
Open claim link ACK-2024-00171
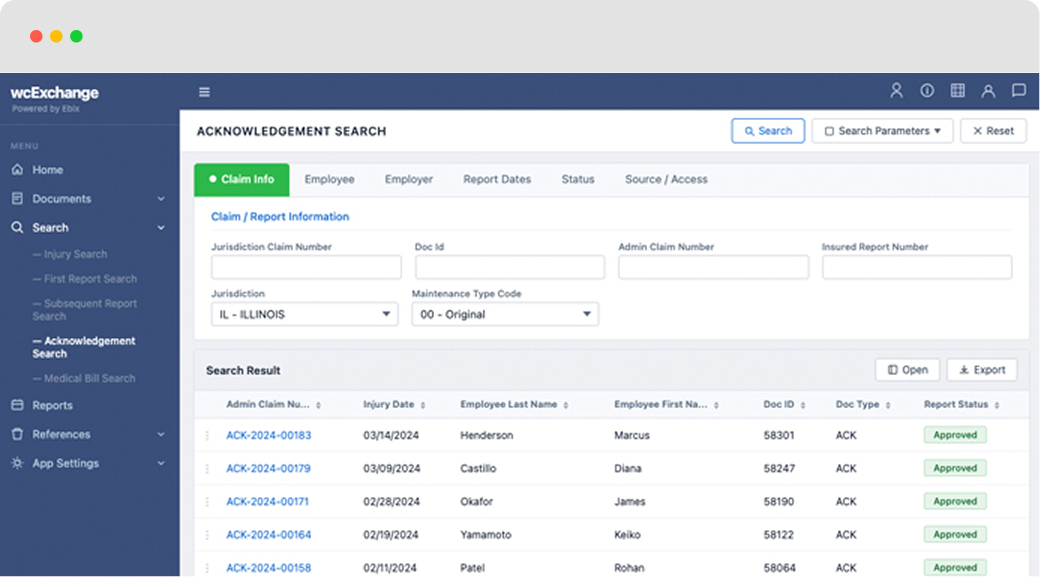point(267,501)
